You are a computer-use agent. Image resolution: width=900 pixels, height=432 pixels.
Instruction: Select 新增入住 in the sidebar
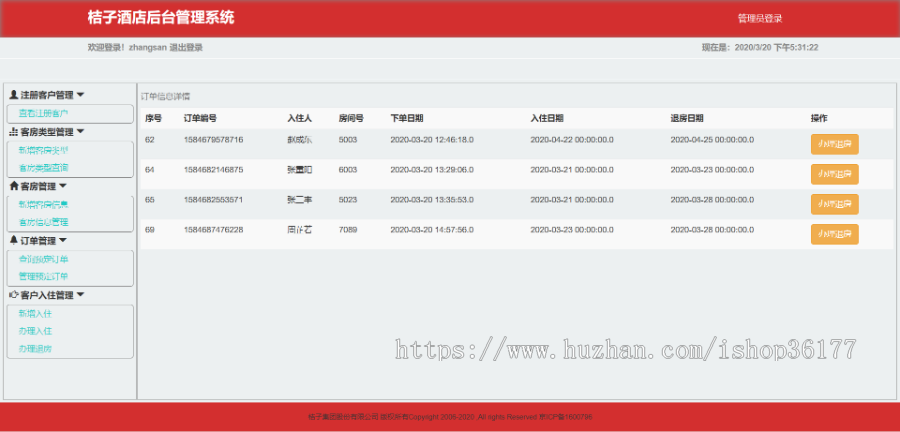pyautogui.click(x=35, y=313)
